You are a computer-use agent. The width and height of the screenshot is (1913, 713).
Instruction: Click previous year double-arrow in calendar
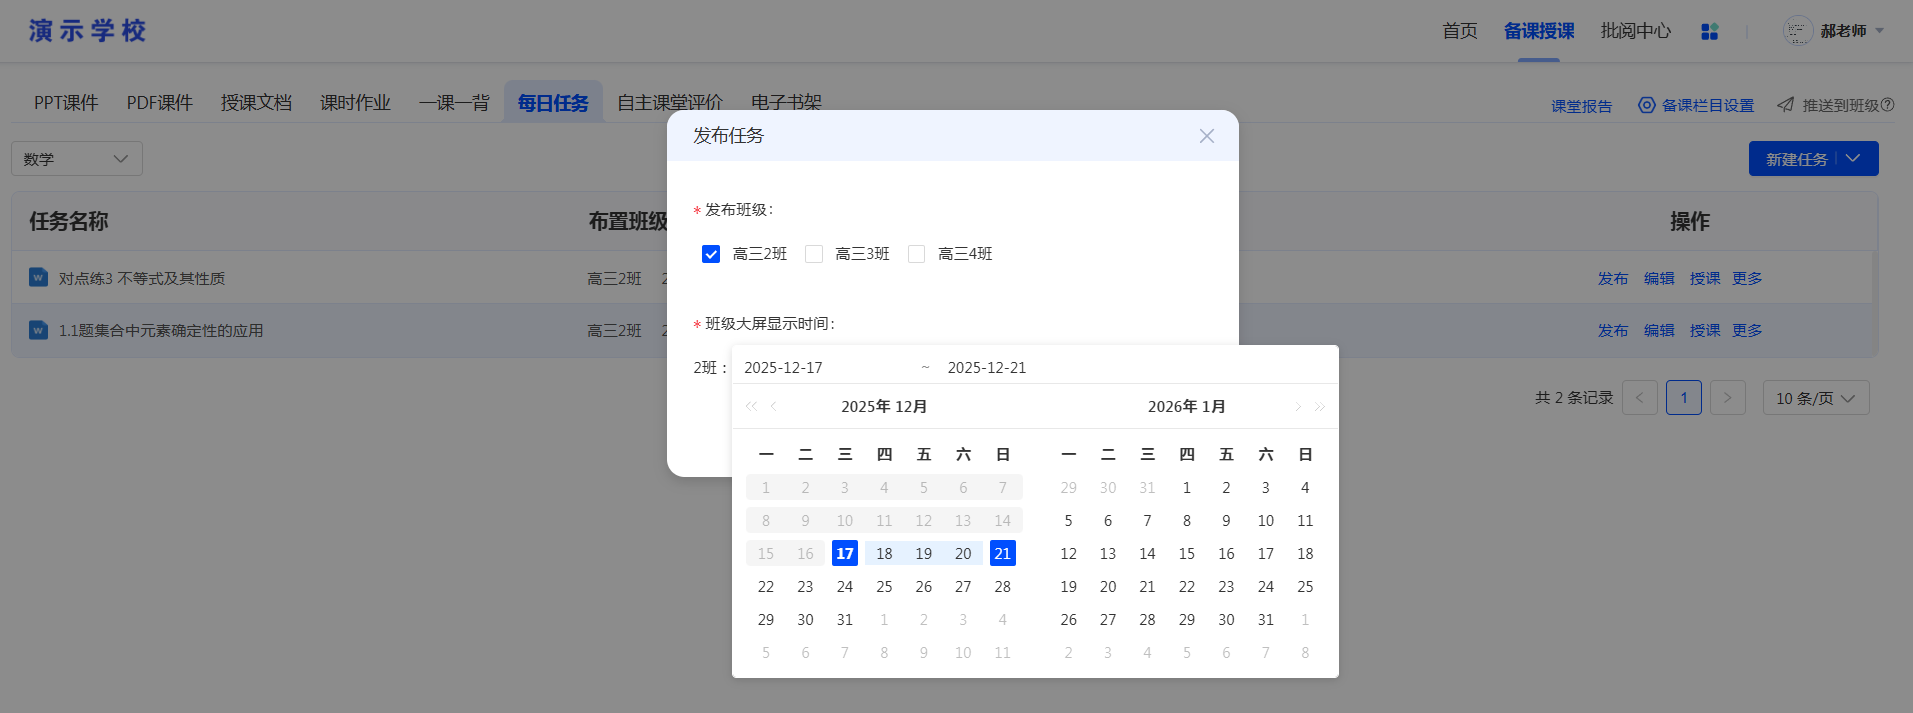[x=751, y=406]
